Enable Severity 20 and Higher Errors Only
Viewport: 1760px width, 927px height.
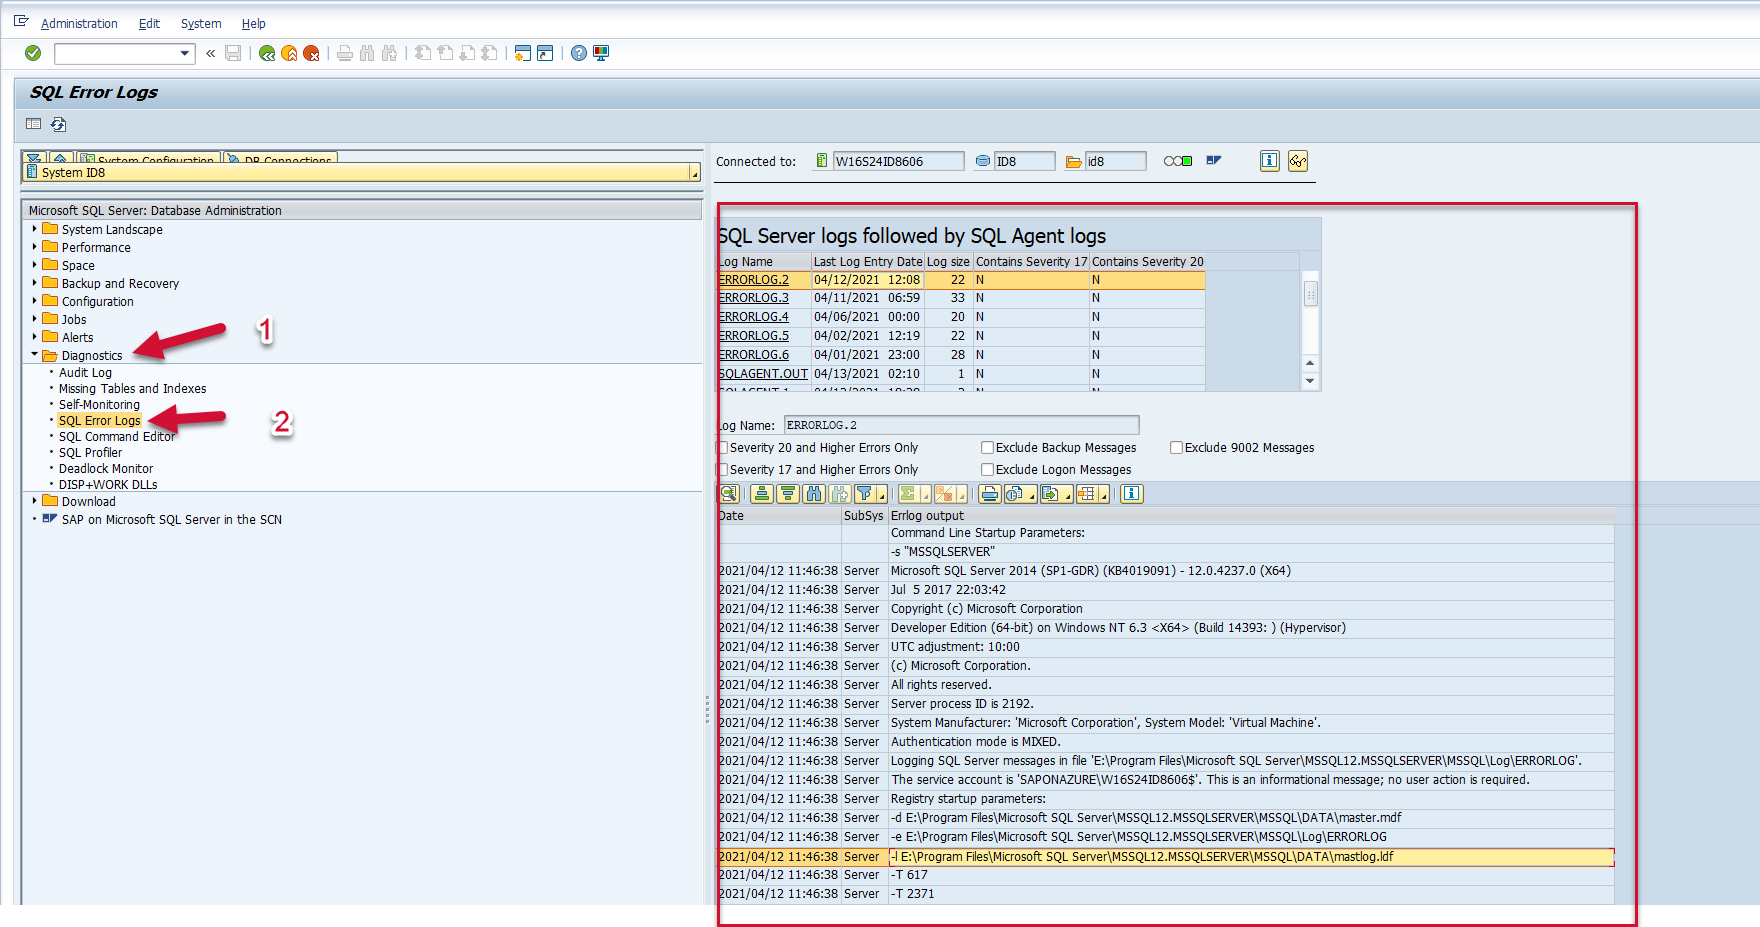(x=723, y=448)
